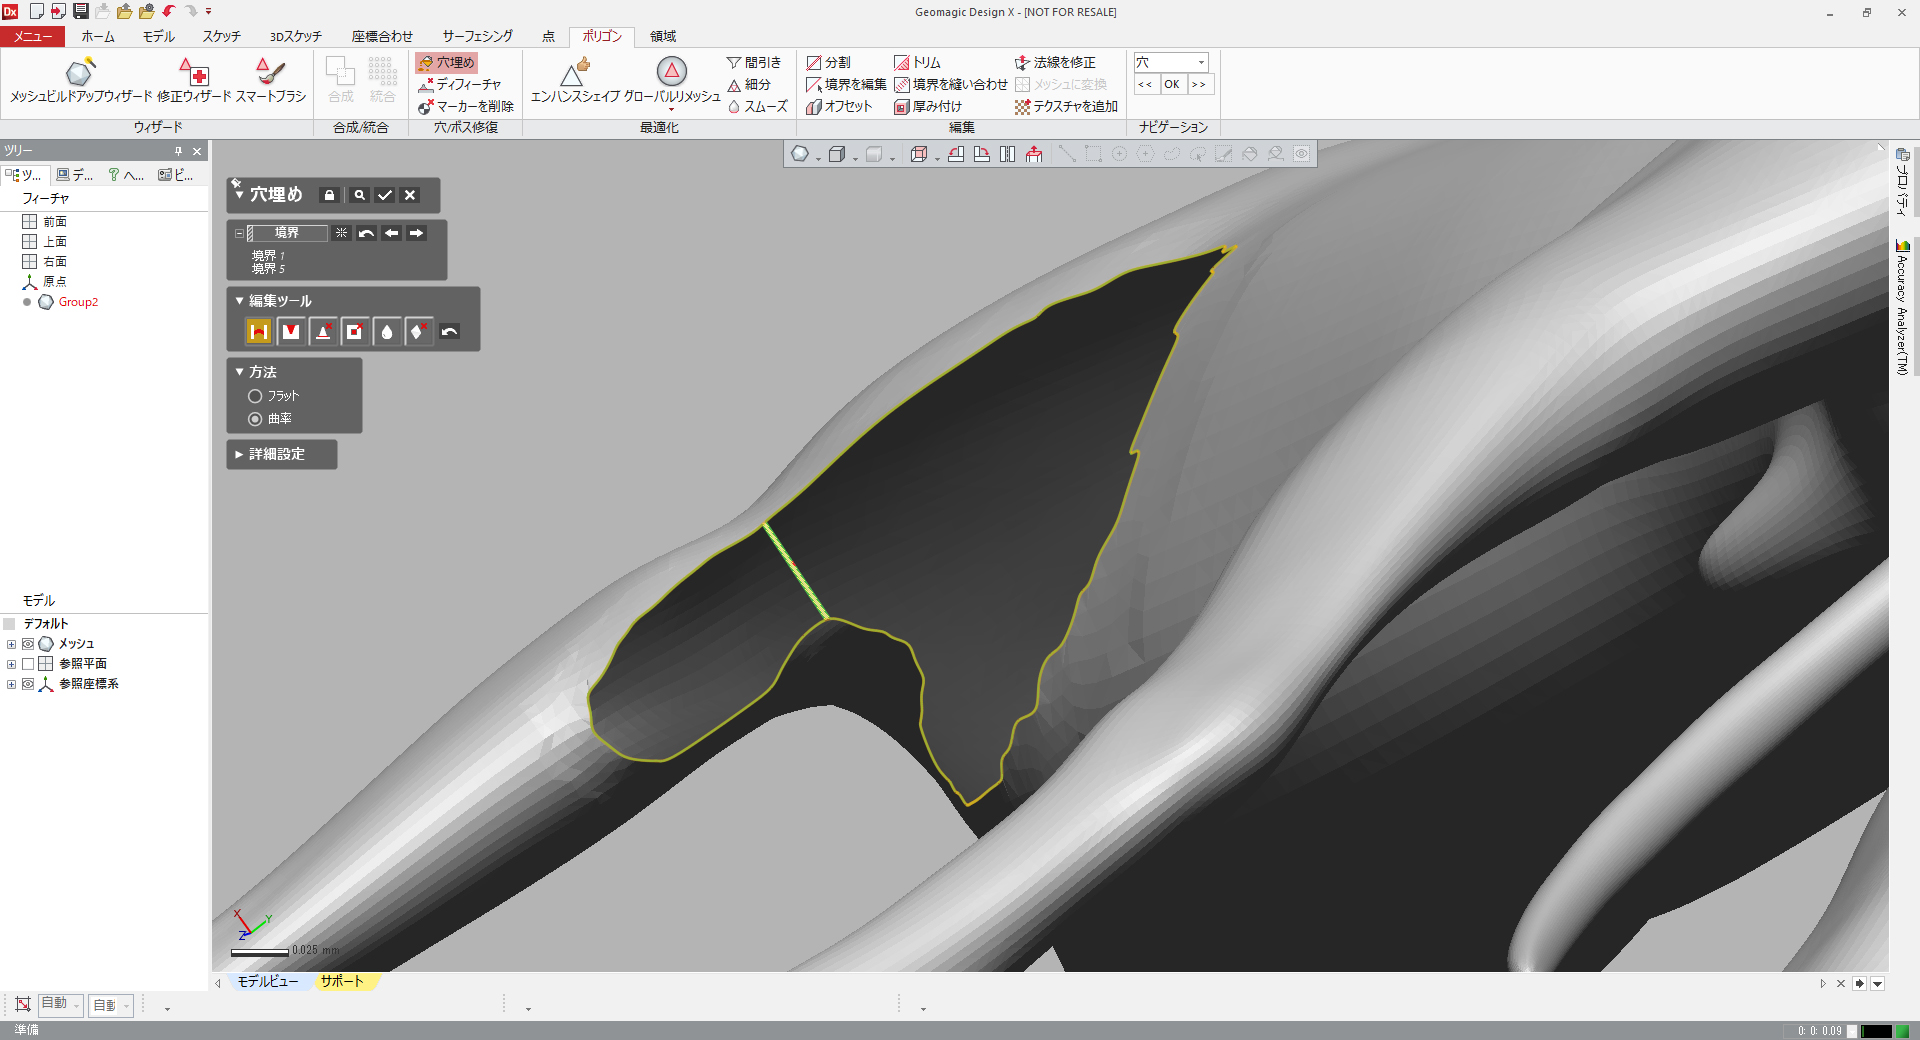1920x1040 pixels.
Task: Switch to the サーフェシング ribbon tab
Action: click(x=477, y=36)
